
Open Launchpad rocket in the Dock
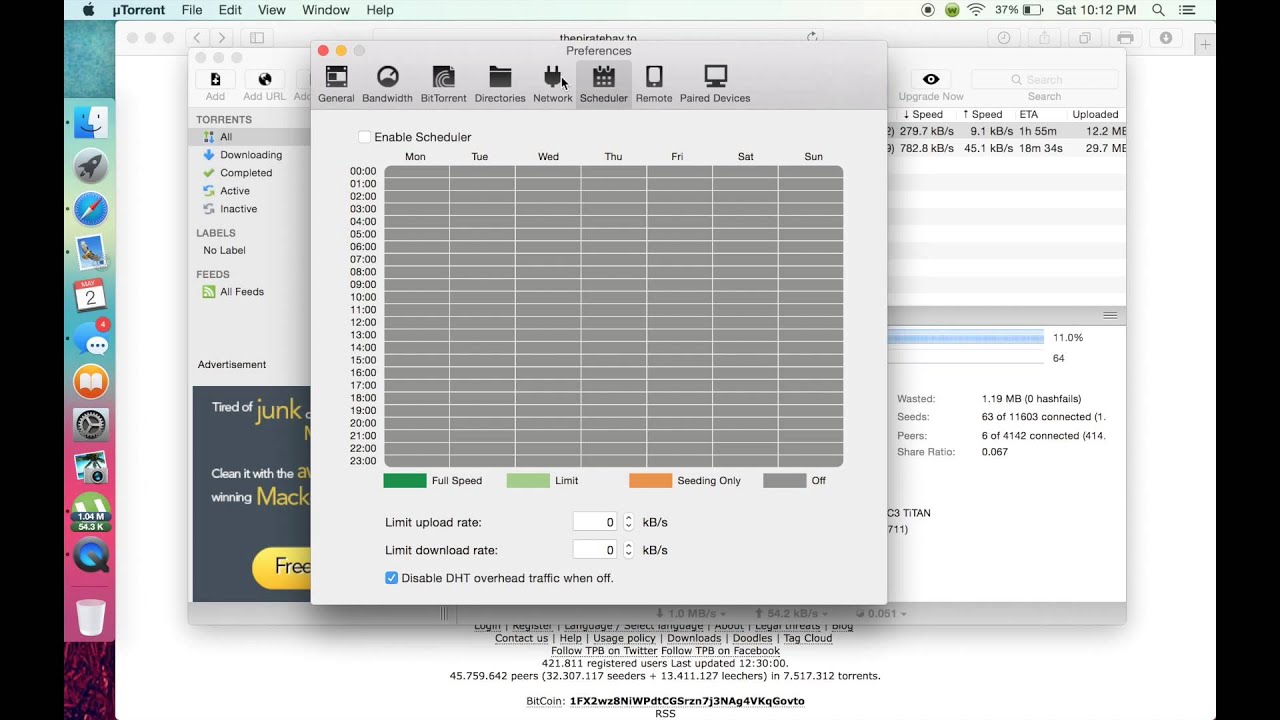pos(91,167)
